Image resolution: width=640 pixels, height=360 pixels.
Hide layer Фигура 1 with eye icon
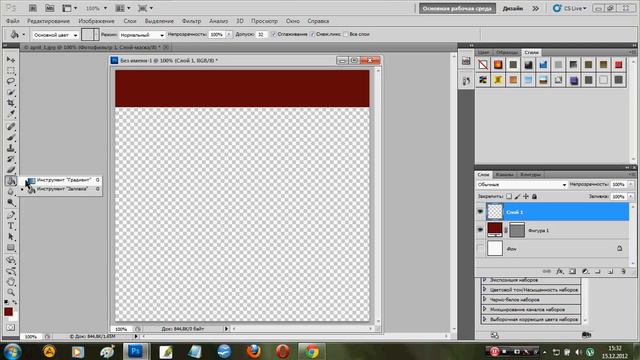[x=480, y=230]
